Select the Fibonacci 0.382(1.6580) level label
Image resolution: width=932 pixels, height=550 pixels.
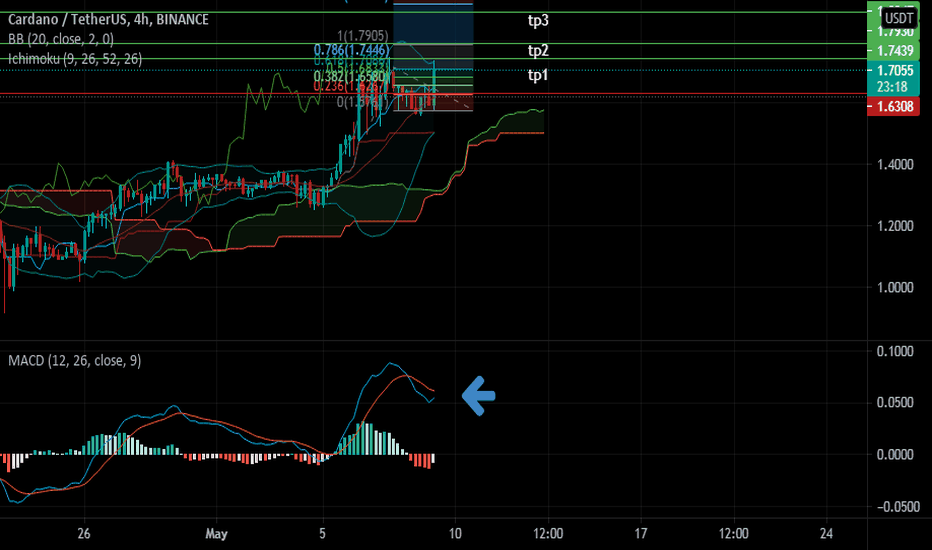pos(351,76)
